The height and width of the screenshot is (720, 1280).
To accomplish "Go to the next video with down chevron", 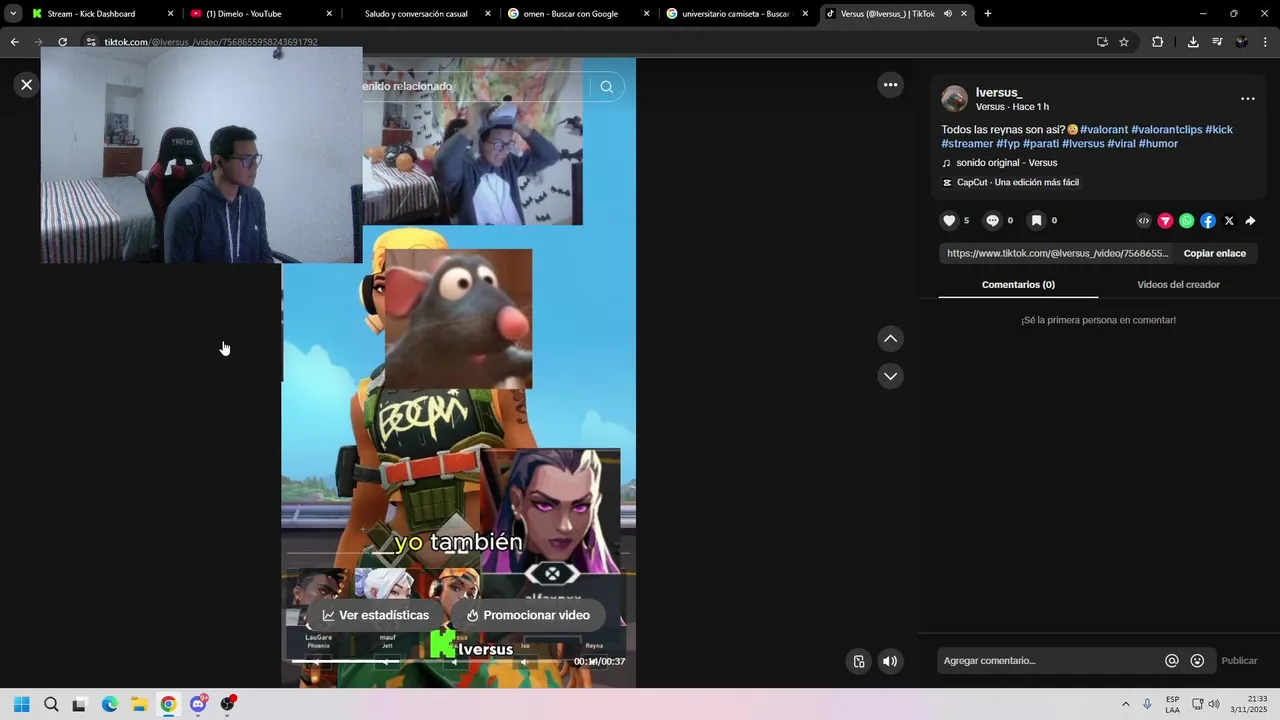I will [890, 376].
